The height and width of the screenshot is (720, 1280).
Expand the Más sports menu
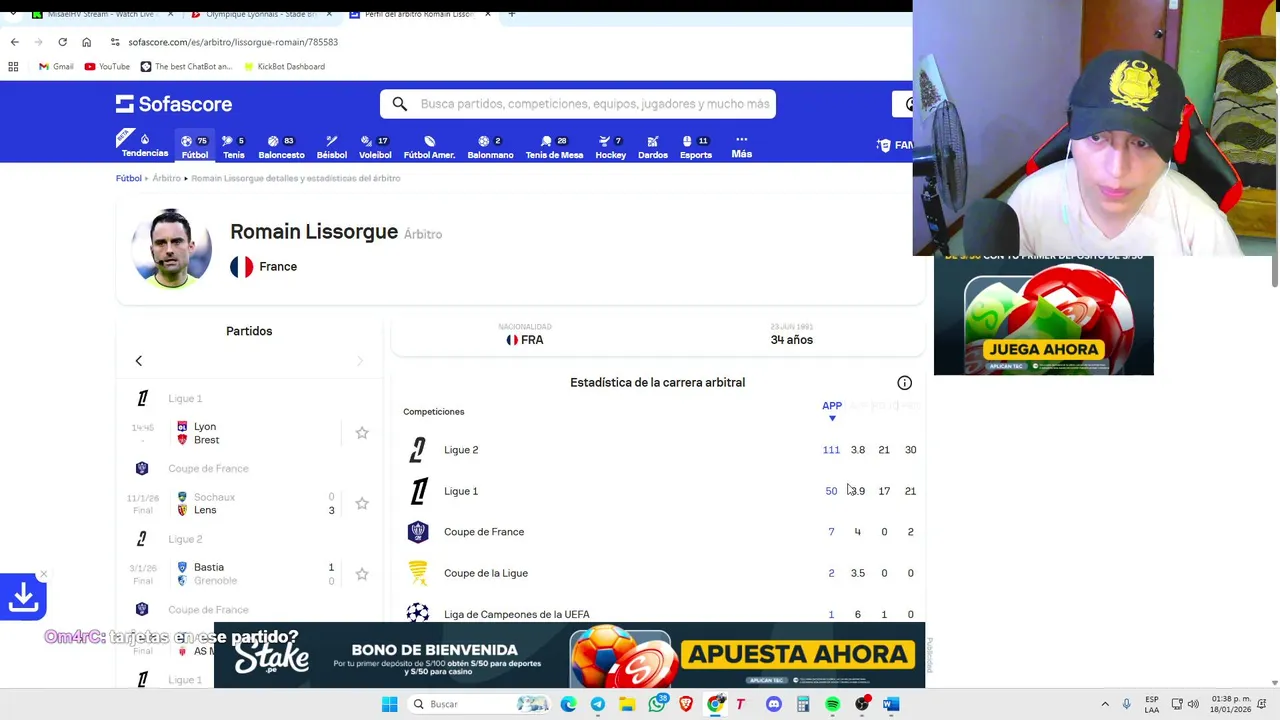tap(741, 147)
